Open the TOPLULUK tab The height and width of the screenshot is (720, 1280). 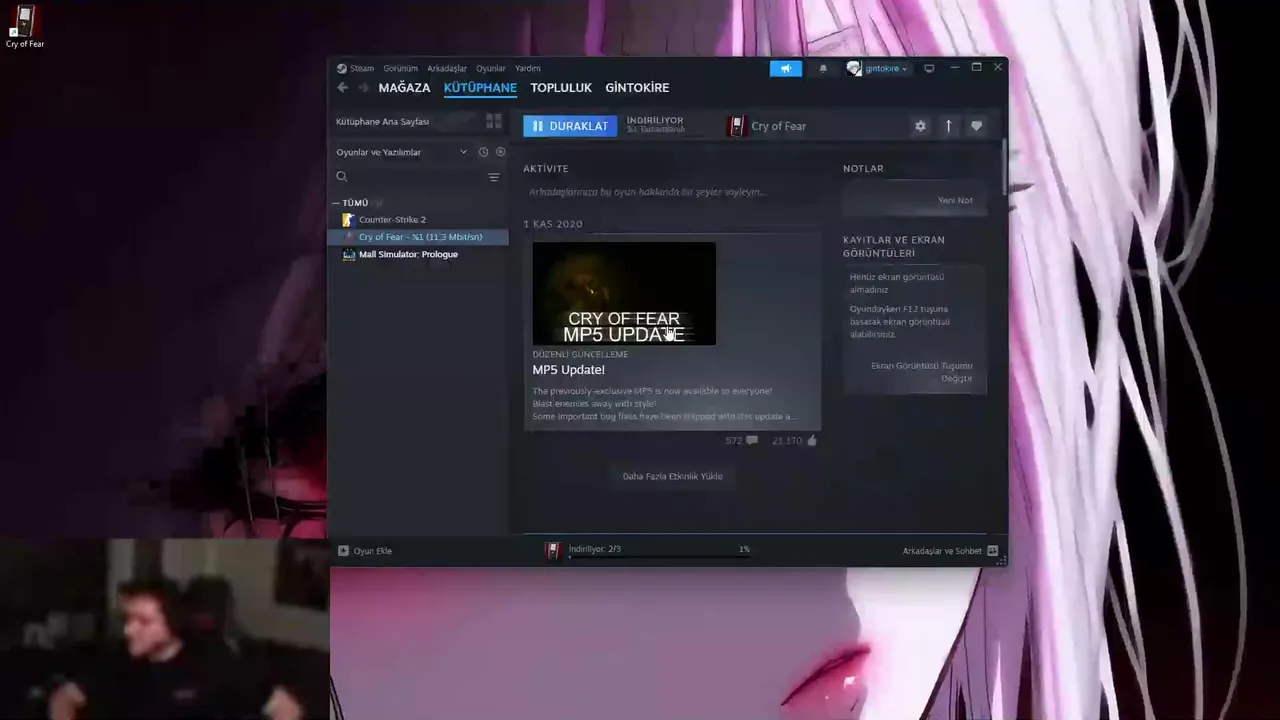561,88
